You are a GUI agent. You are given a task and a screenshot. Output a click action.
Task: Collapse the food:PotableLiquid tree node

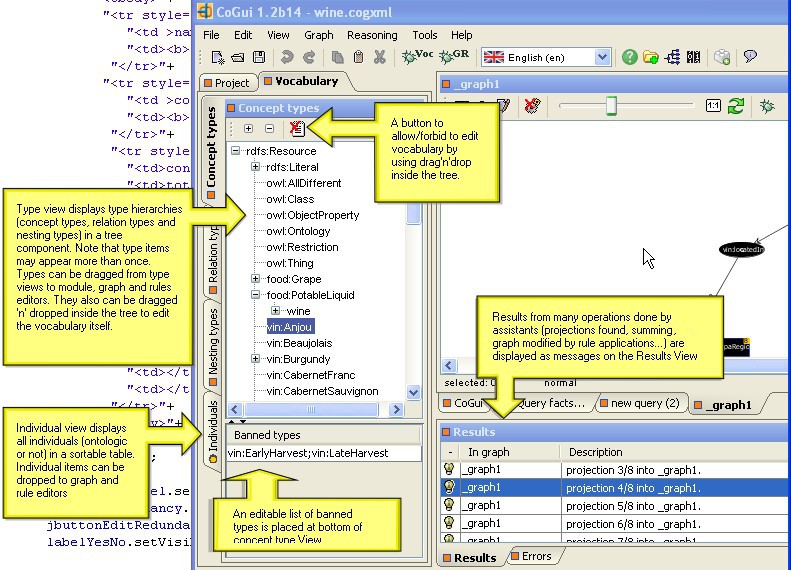pos(255,295)
